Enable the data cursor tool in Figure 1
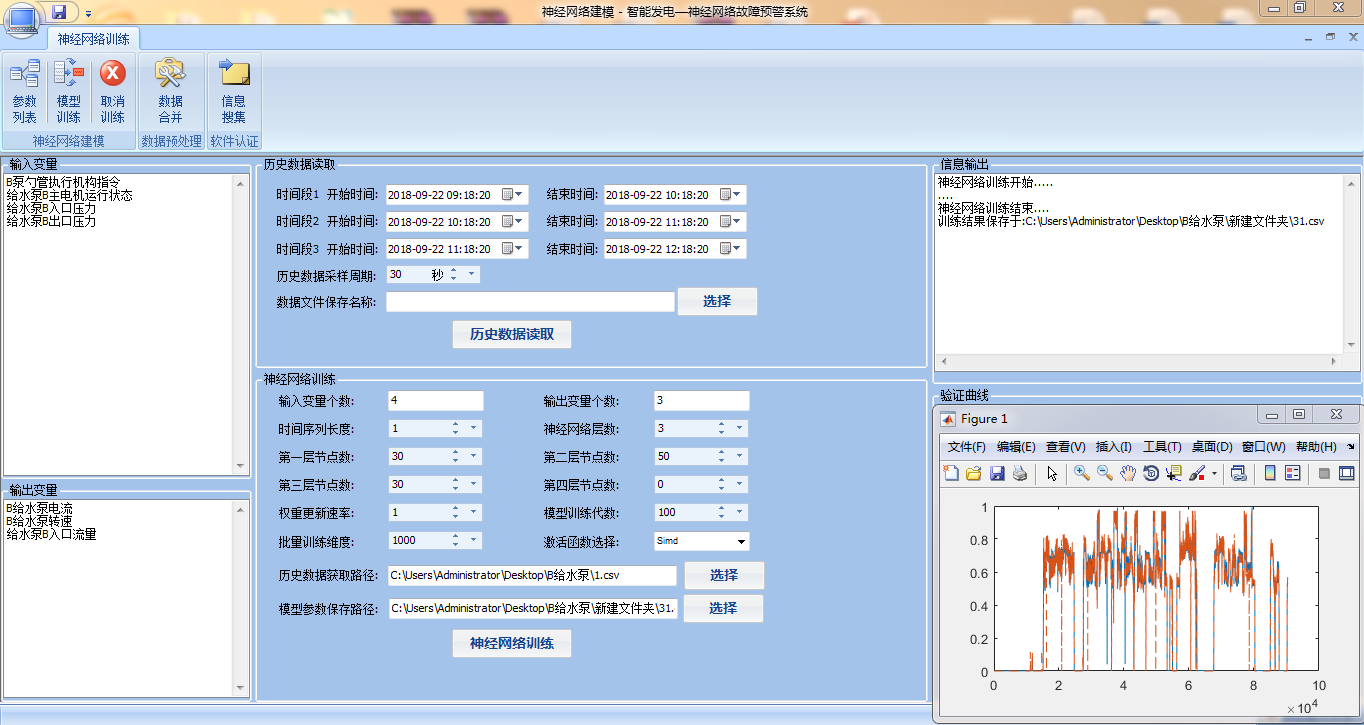Viewport: 1364px width, 725px height. point(1174,473)
